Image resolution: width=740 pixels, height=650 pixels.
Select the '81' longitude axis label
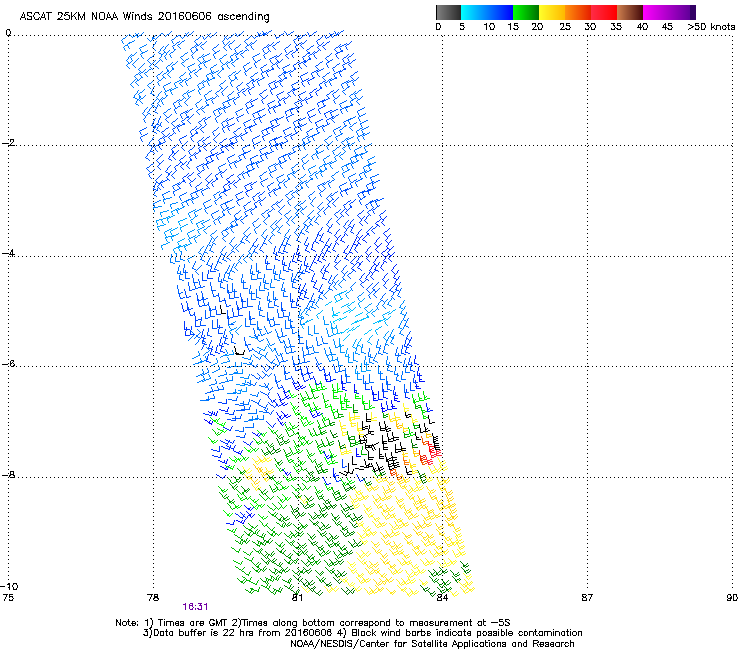297,598
